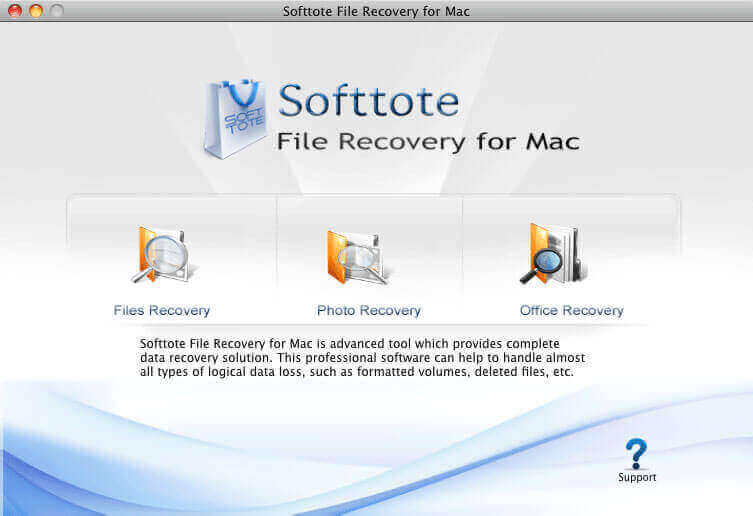Open Files Recovery via its folder-magnifier icon

[x=165, y=255]
